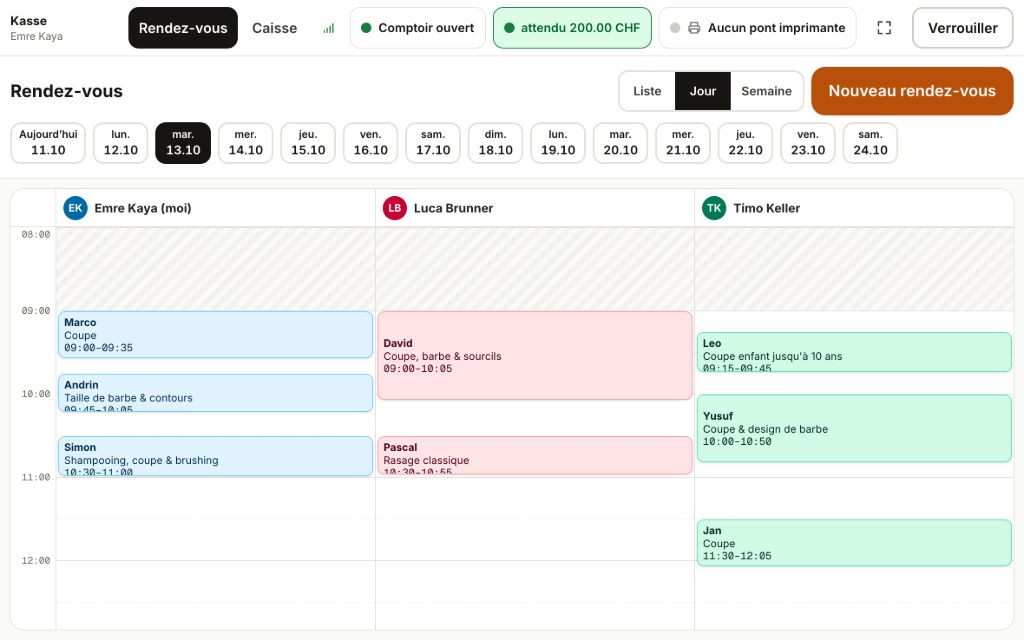Select date sam. 17.10
Image resolution: width=1024 pixels, height=640 pixels.
click(433, 142)
